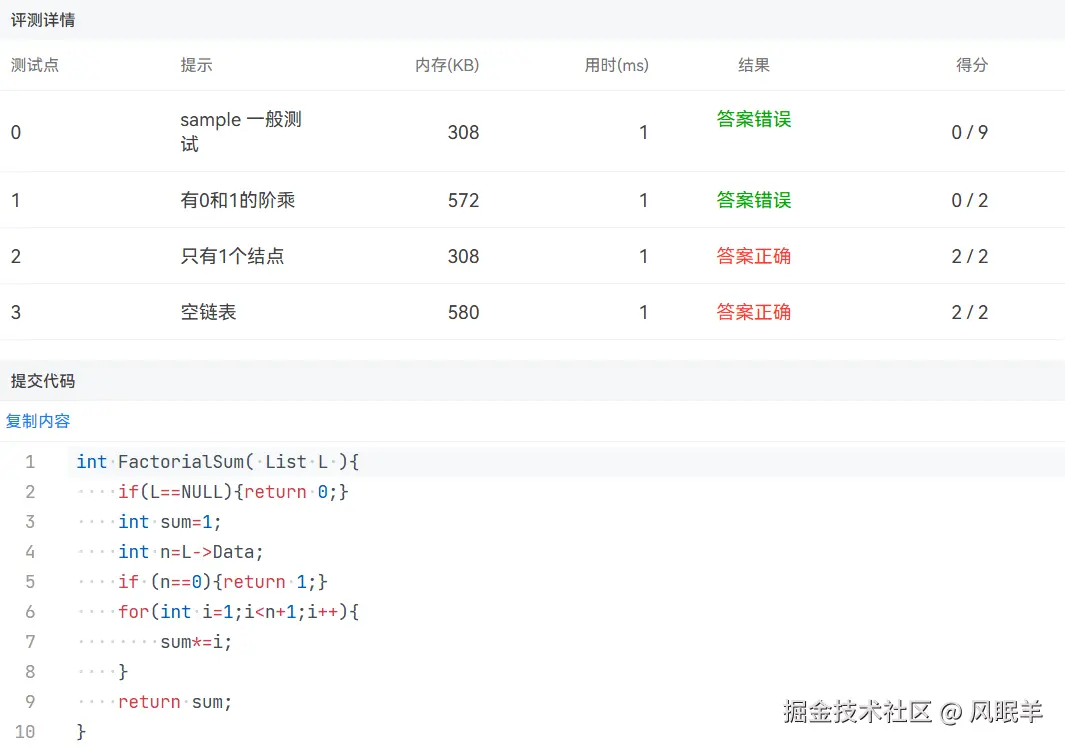Click the 答案错误 result in the sample 一般测试 row

tap(754, 120)
